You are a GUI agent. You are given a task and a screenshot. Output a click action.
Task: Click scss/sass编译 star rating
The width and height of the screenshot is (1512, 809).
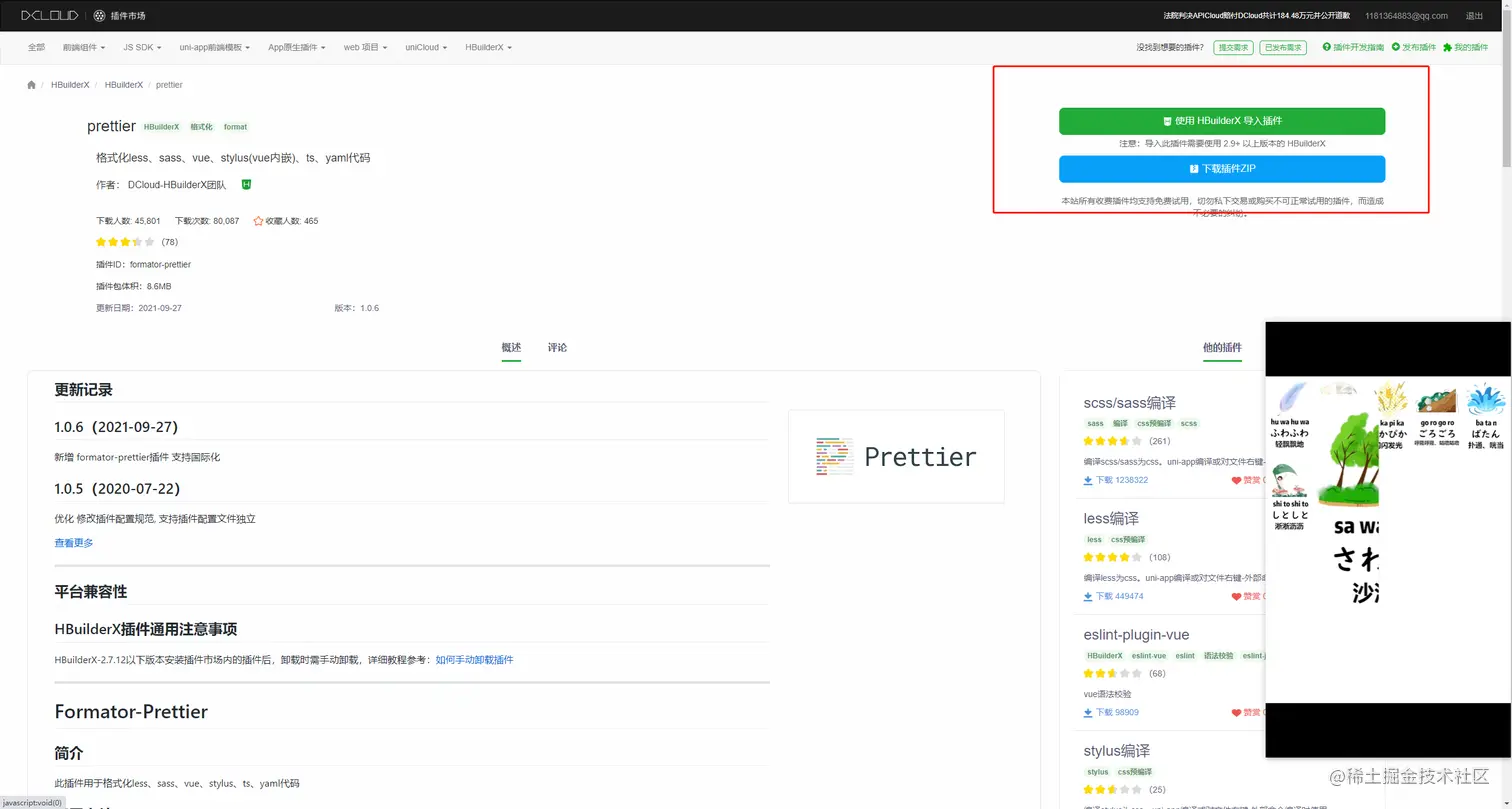[1113, 441]
